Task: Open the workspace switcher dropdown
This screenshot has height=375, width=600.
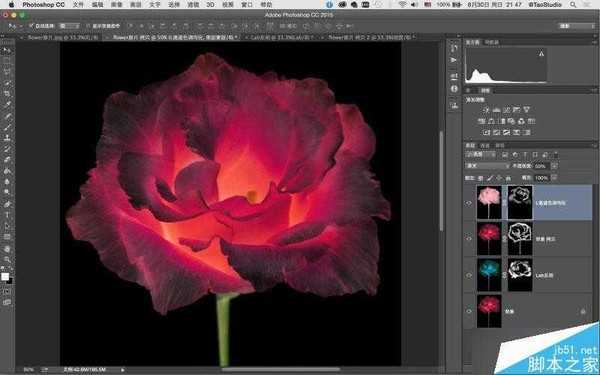Action: [x=576, y=26]
